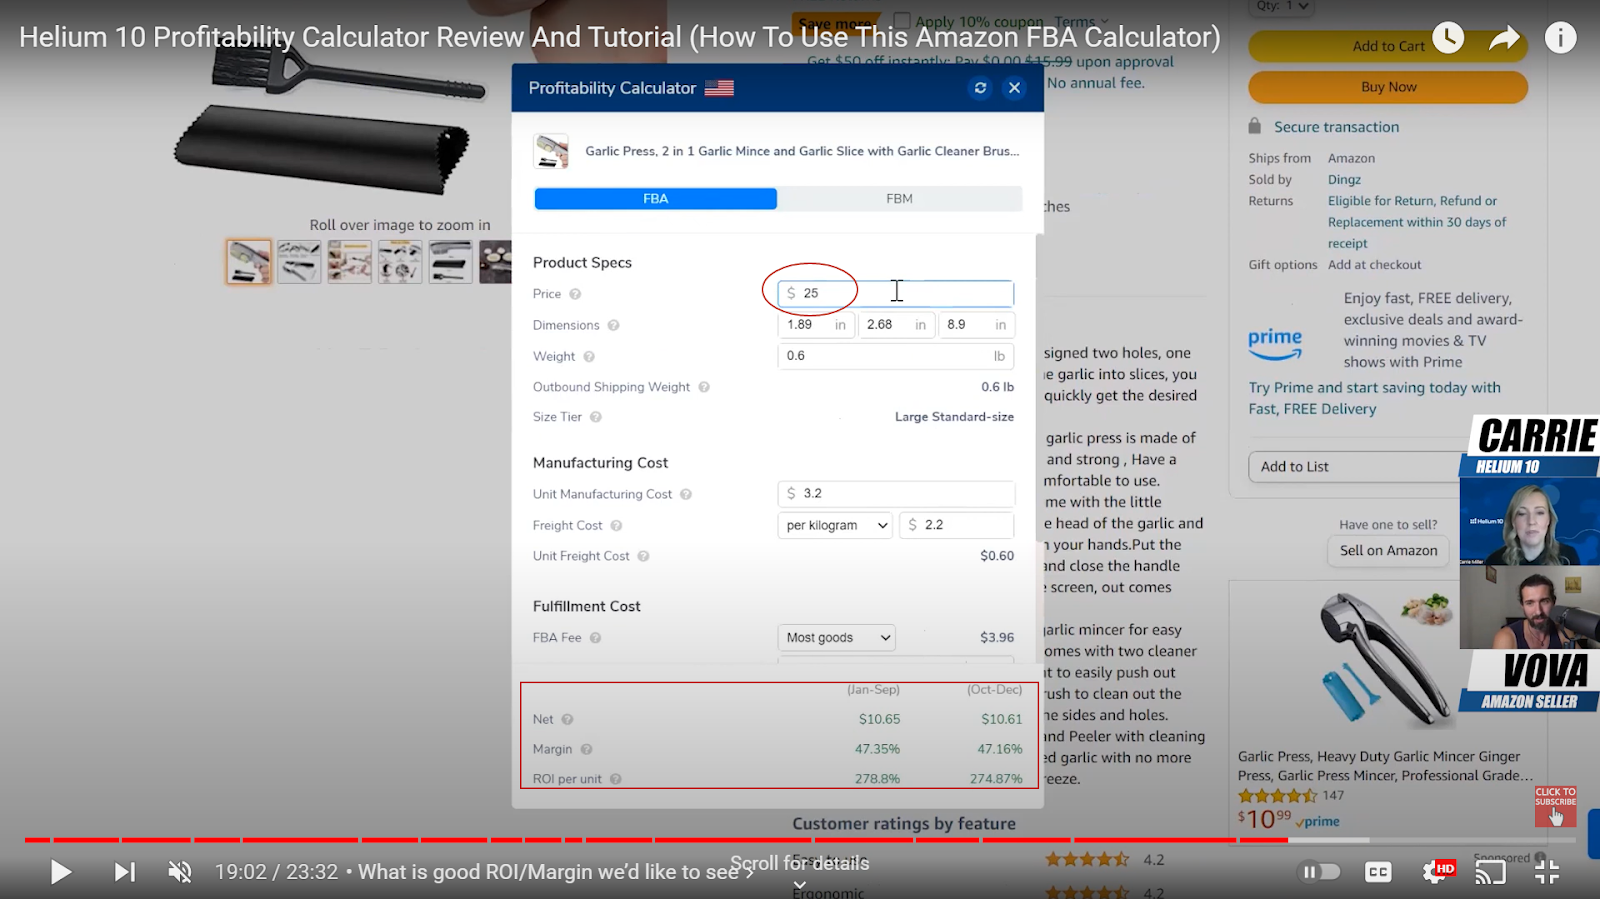Screen dimensions: 1600x899
Task: Open the Freight Cost 'per kilogram' dropdown
Action: tap(835, 525)
